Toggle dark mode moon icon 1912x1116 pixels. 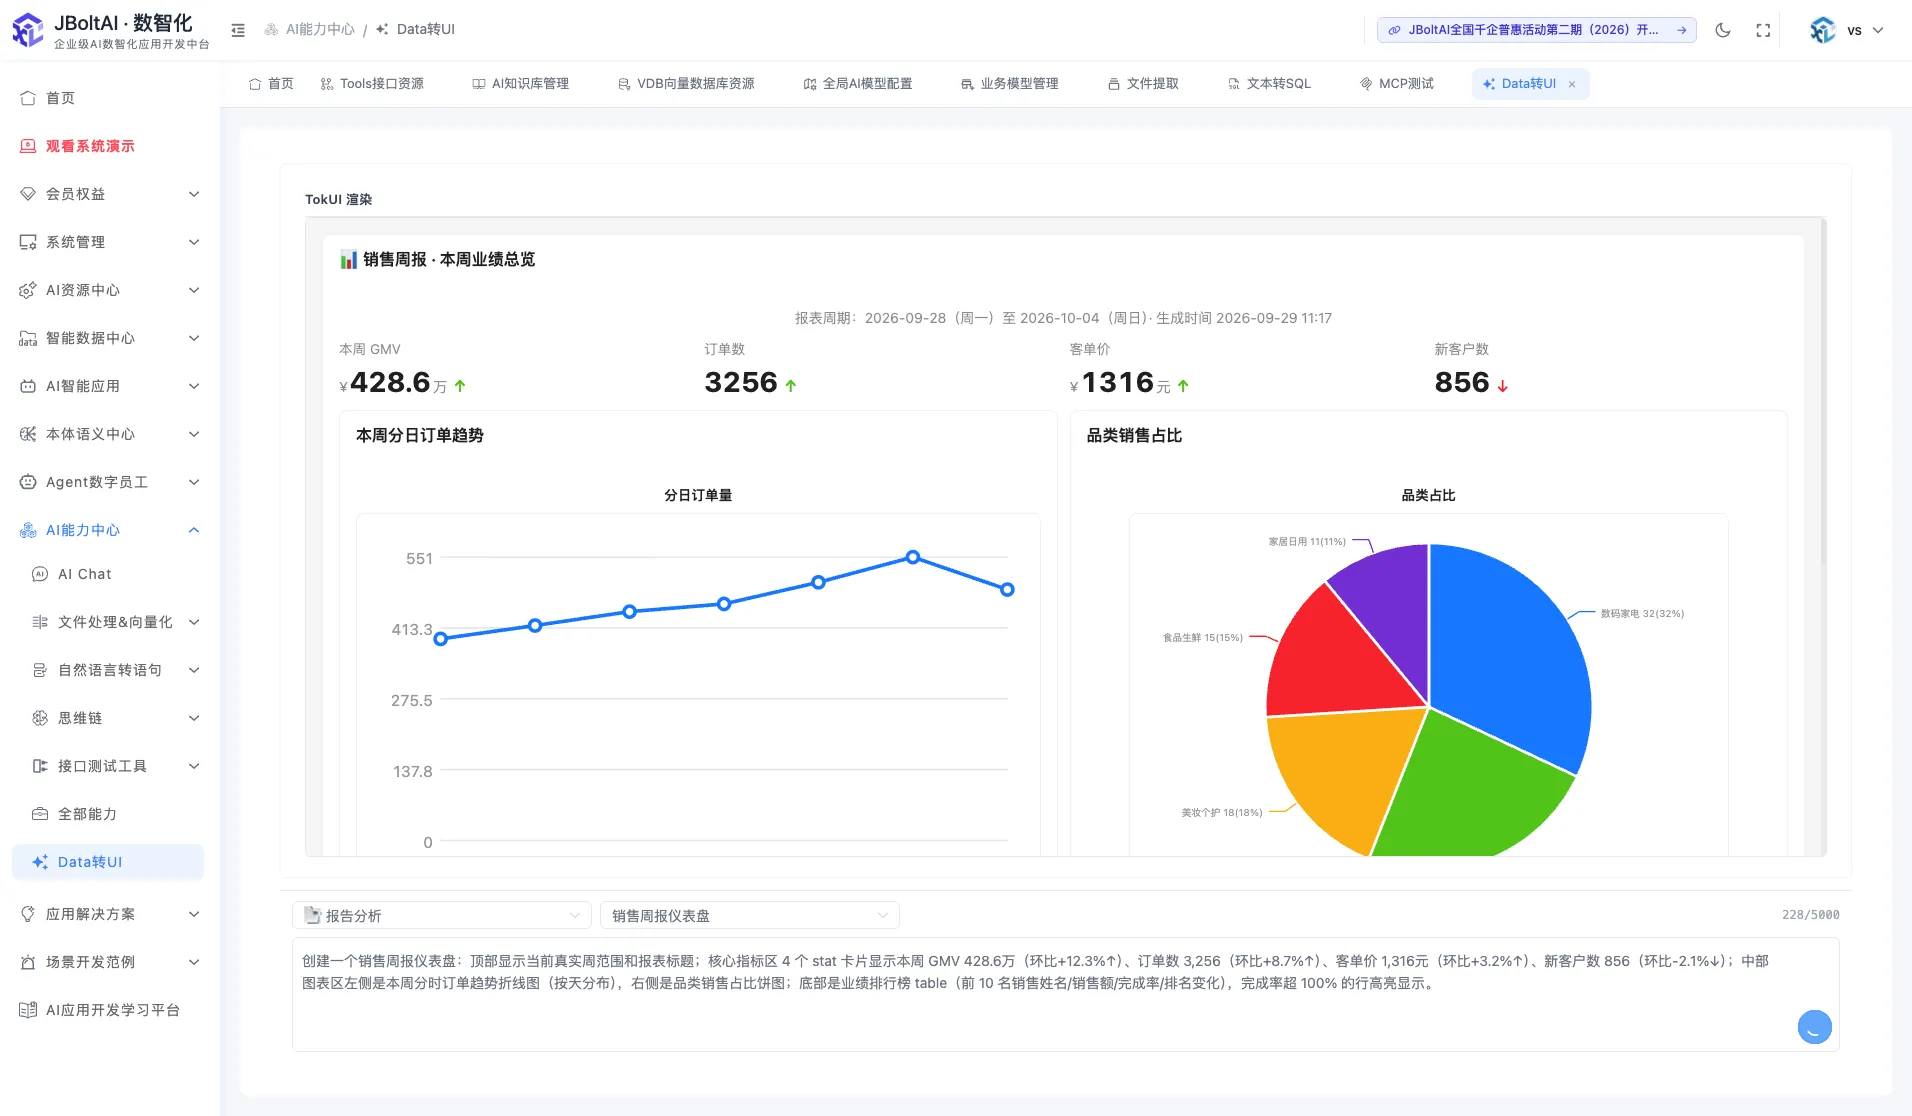(x=1722, y=30)
